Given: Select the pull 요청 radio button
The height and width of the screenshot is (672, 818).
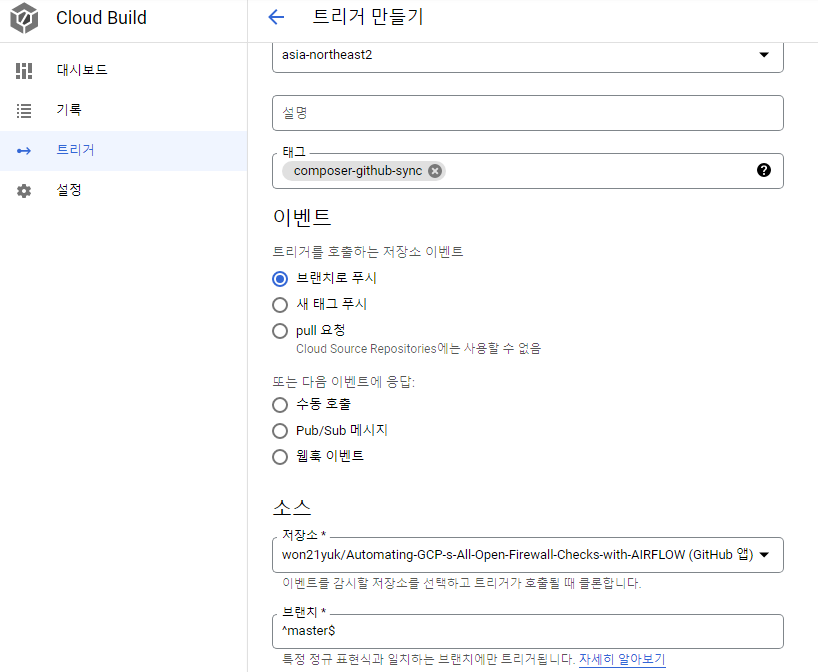Looking at the screenshot, I should coord(280,331).
